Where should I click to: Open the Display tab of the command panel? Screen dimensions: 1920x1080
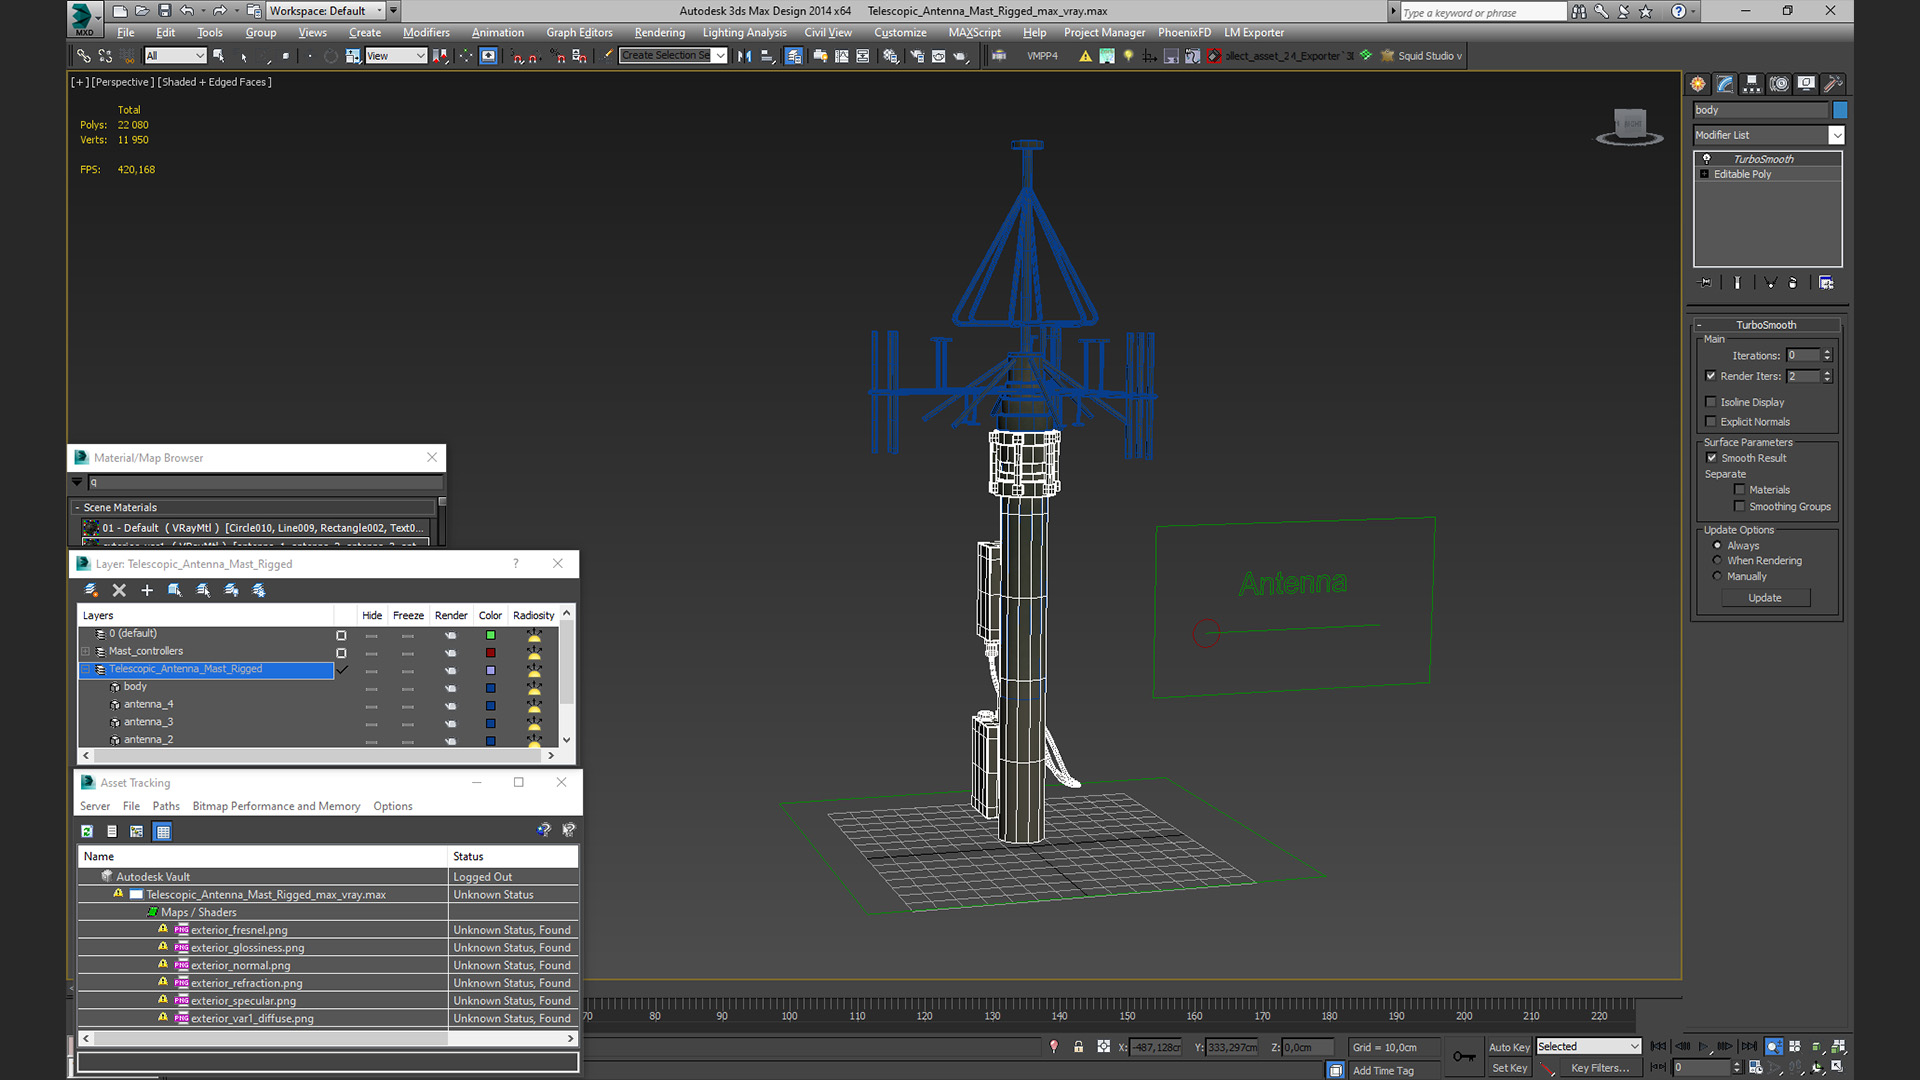1806,84
